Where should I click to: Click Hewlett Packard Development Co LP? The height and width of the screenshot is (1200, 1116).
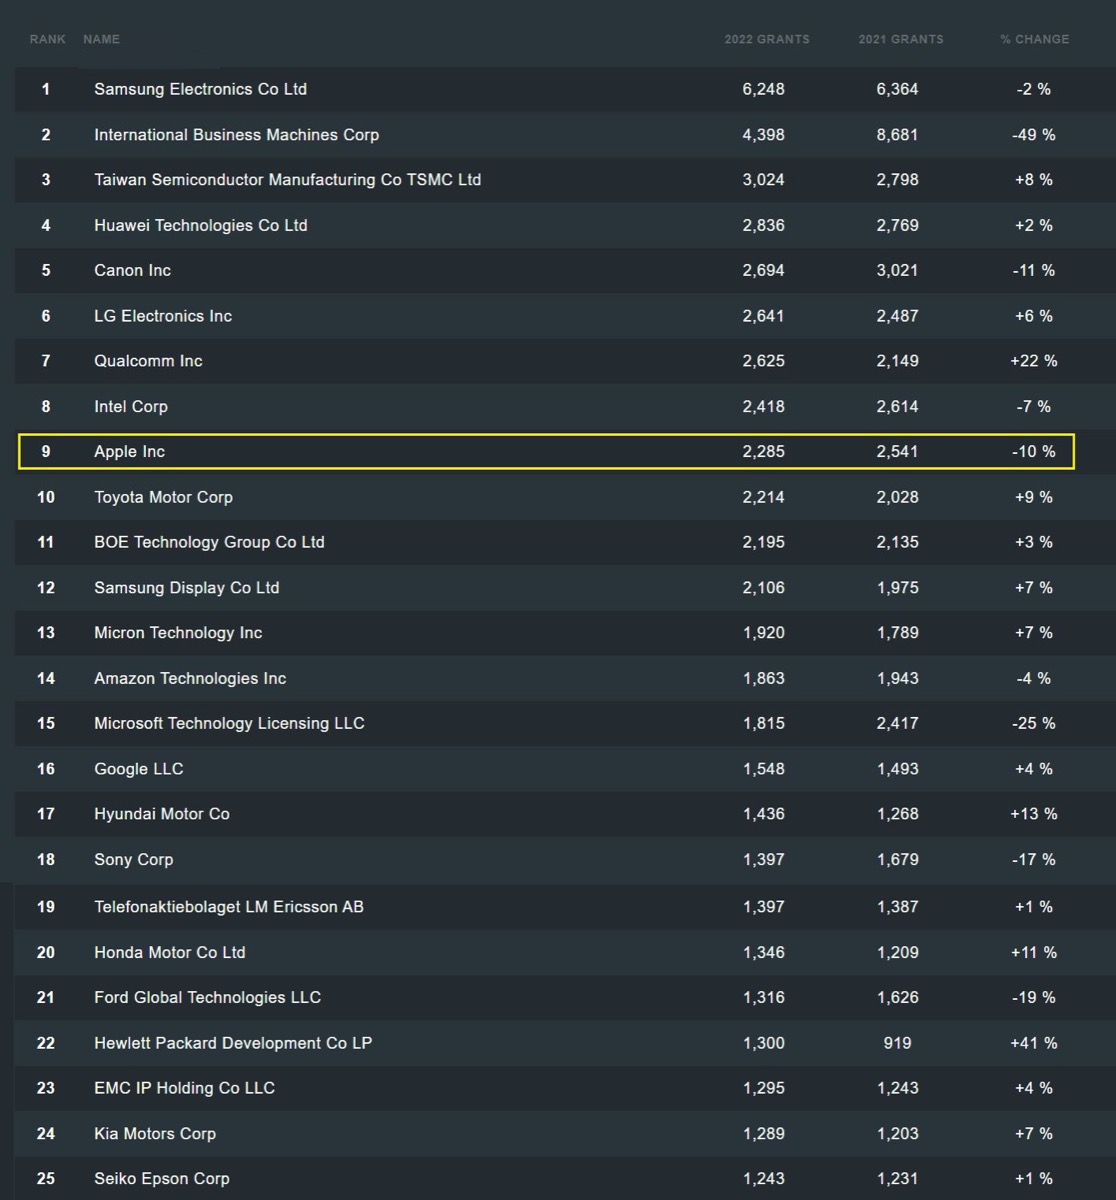233,1043
